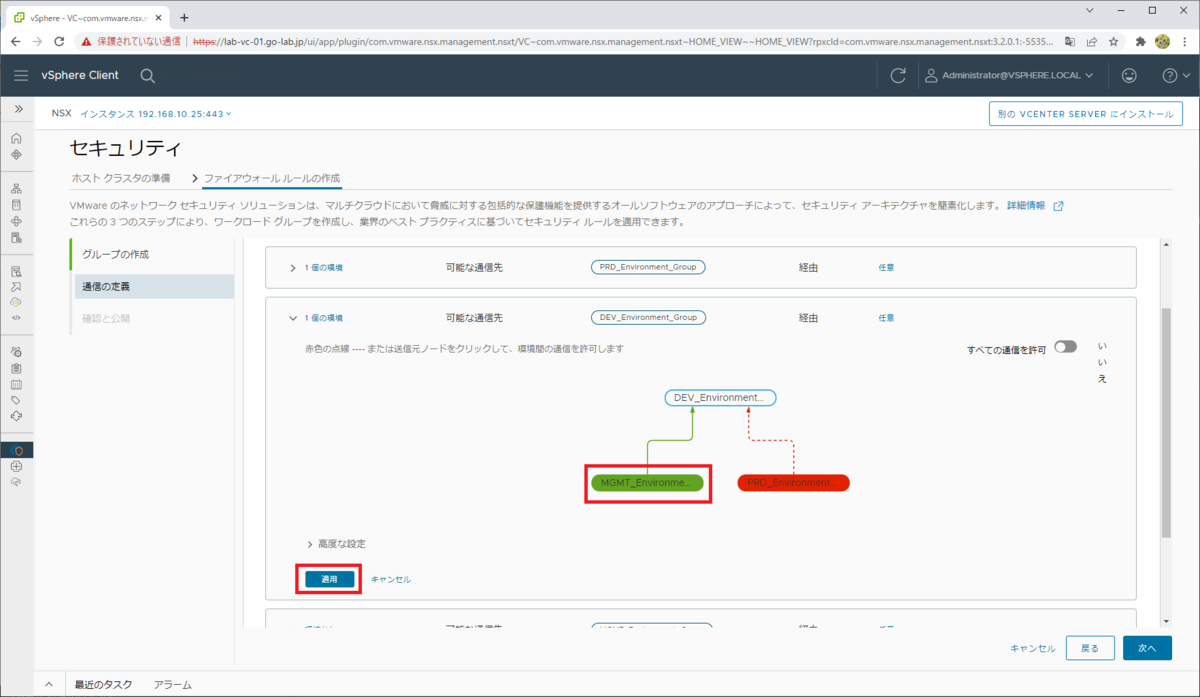This screenshot has width=1200, height=697.
Task: Open NSX instance 192.168.10.25:443 dropdown
Action: (156, 114)
